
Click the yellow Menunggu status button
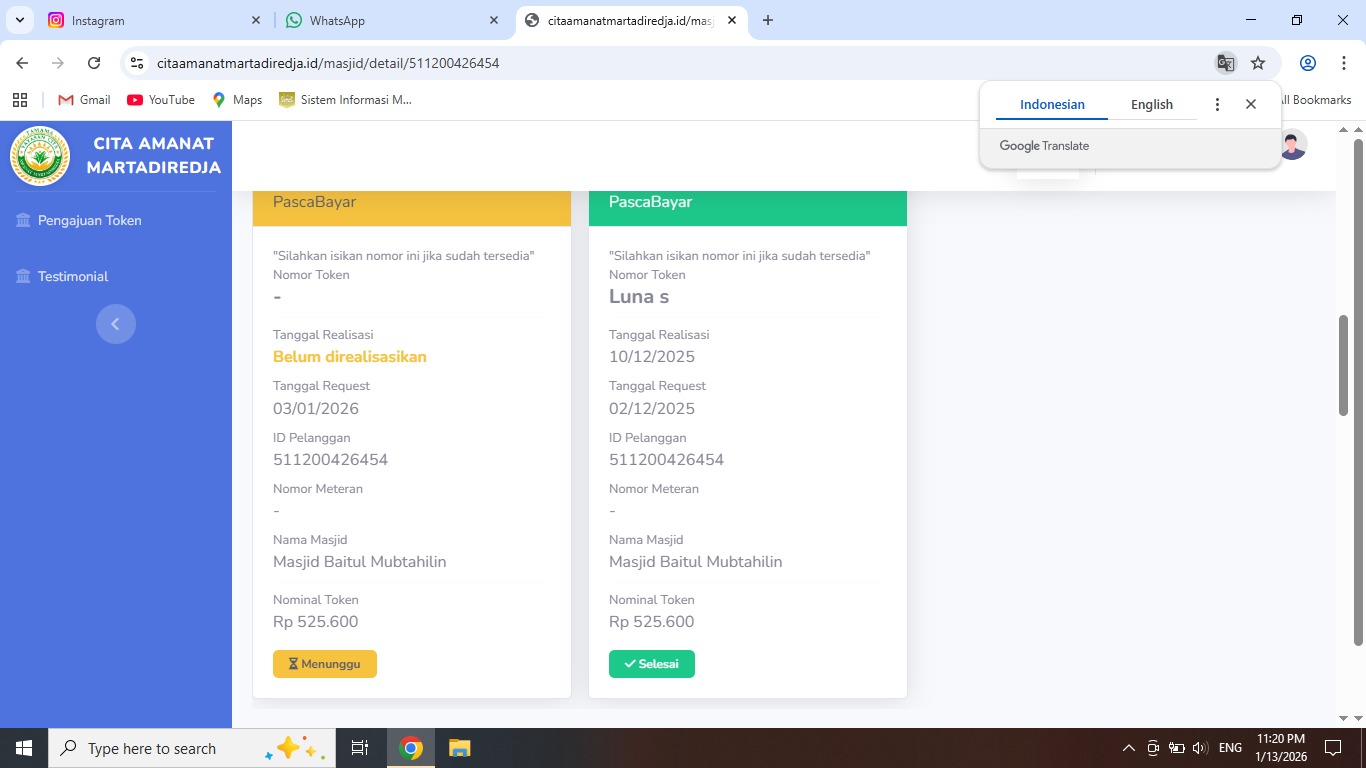[324, 664]
